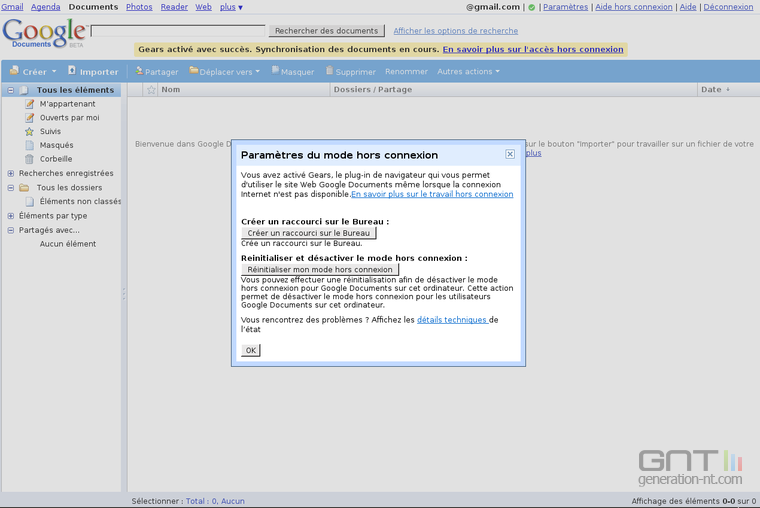Open Paramètres link at top right
Viewport: 760px width, 508px height.
click(x=565, y=7)
